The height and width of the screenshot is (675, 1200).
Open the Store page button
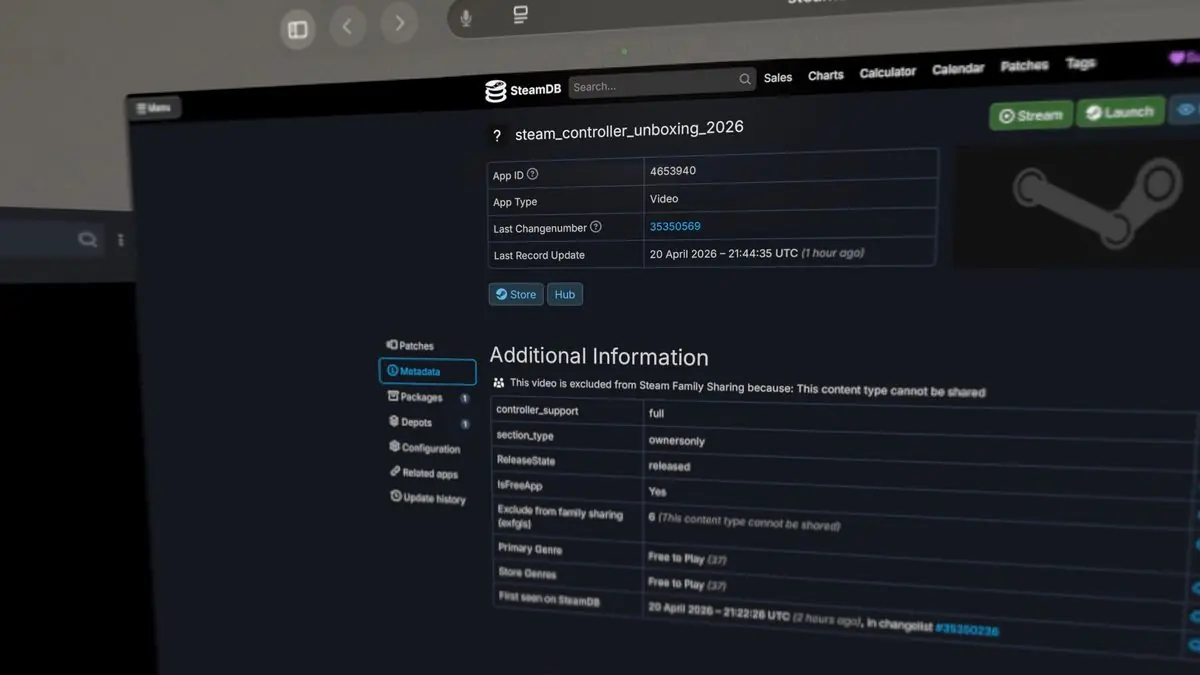coord(515,294)
